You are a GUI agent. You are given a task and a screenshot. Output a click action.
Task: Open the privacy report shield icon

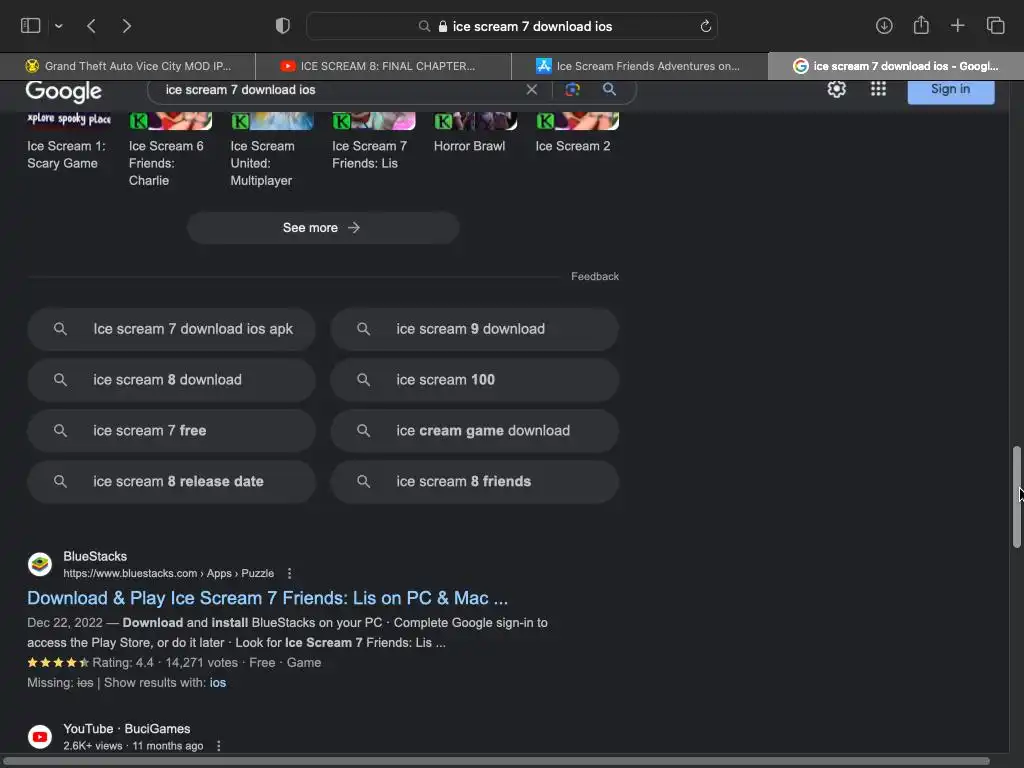[x=283, y=26]
